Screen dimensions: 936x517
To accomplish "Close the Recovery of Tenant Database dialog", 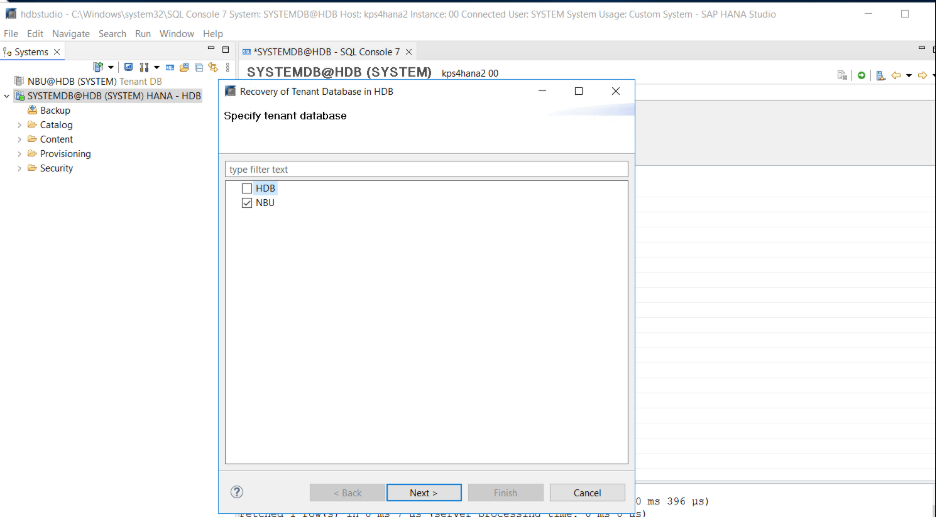I will 615,91.
